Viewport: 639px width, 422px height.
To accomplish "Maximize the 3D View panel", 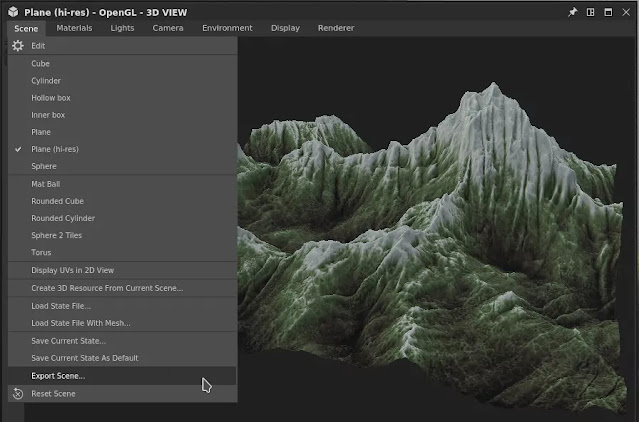I will tap(608, 12).
